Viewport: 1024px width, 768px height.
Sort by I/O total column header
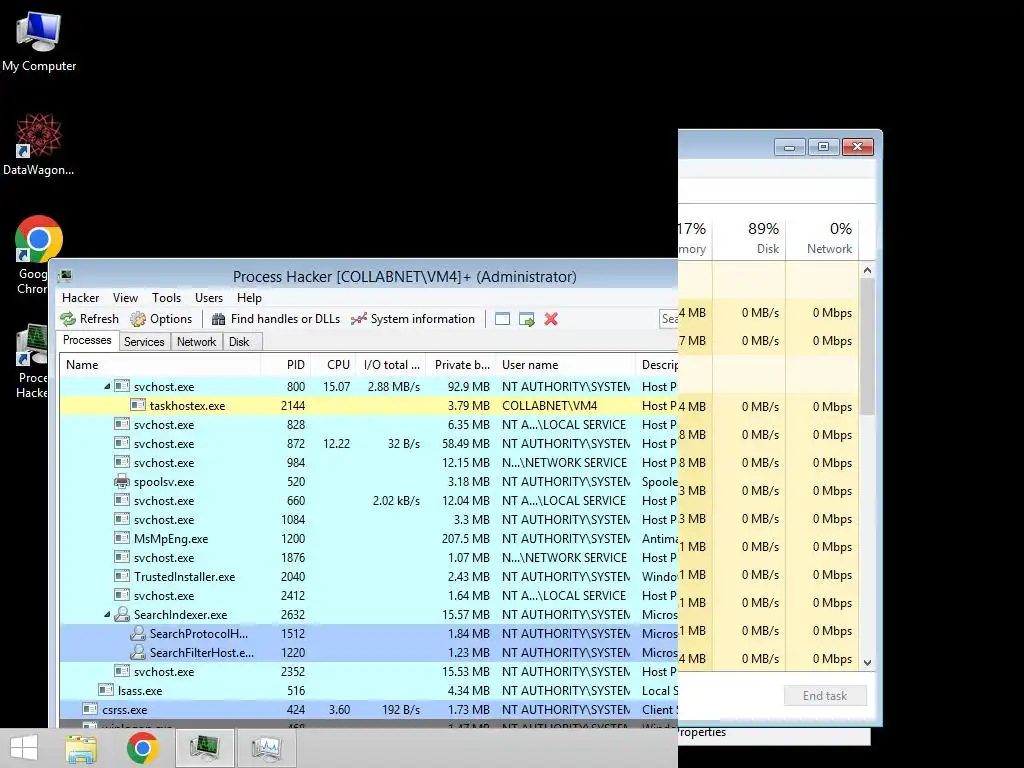point(391,365)
